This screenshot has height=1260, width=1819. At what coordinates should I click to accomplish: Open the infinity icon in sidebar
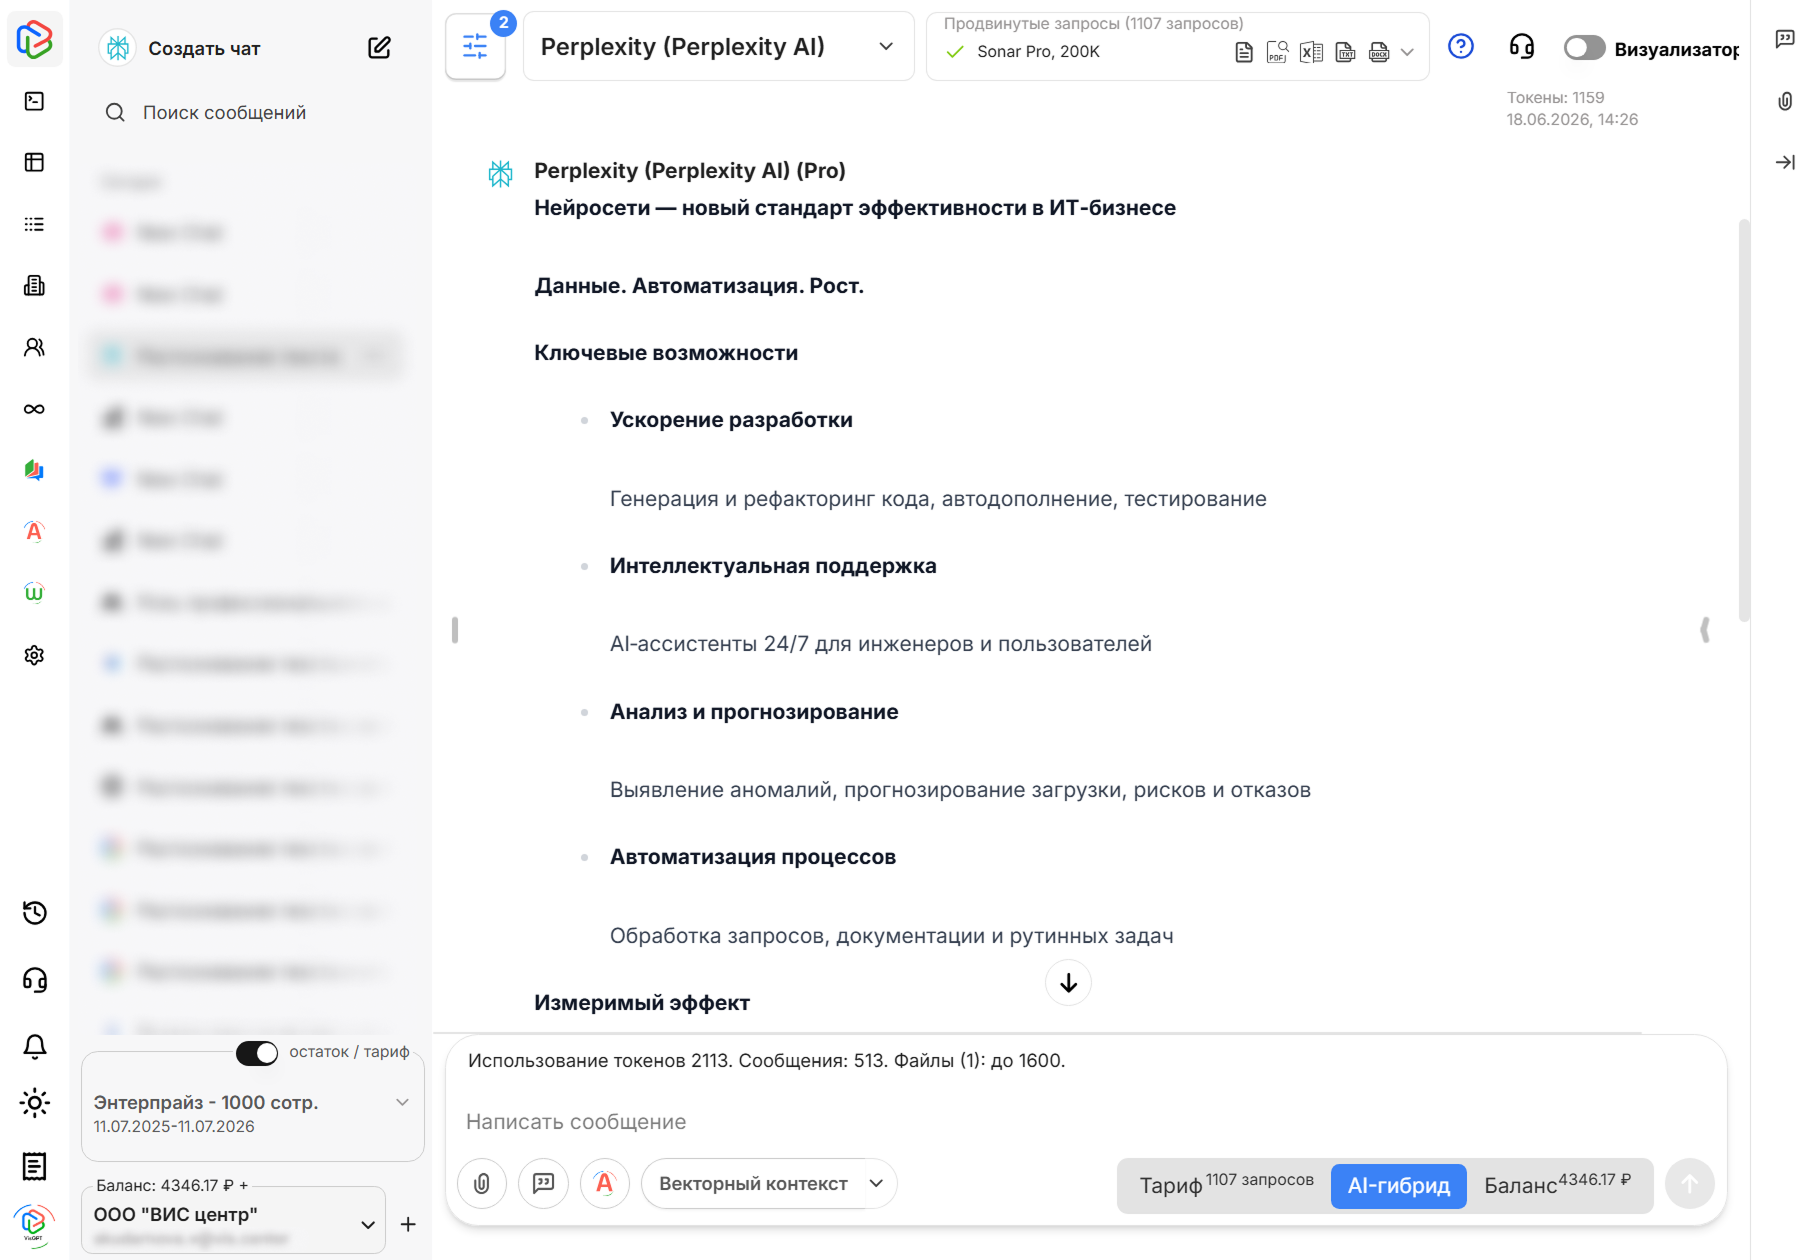point(34,409)
